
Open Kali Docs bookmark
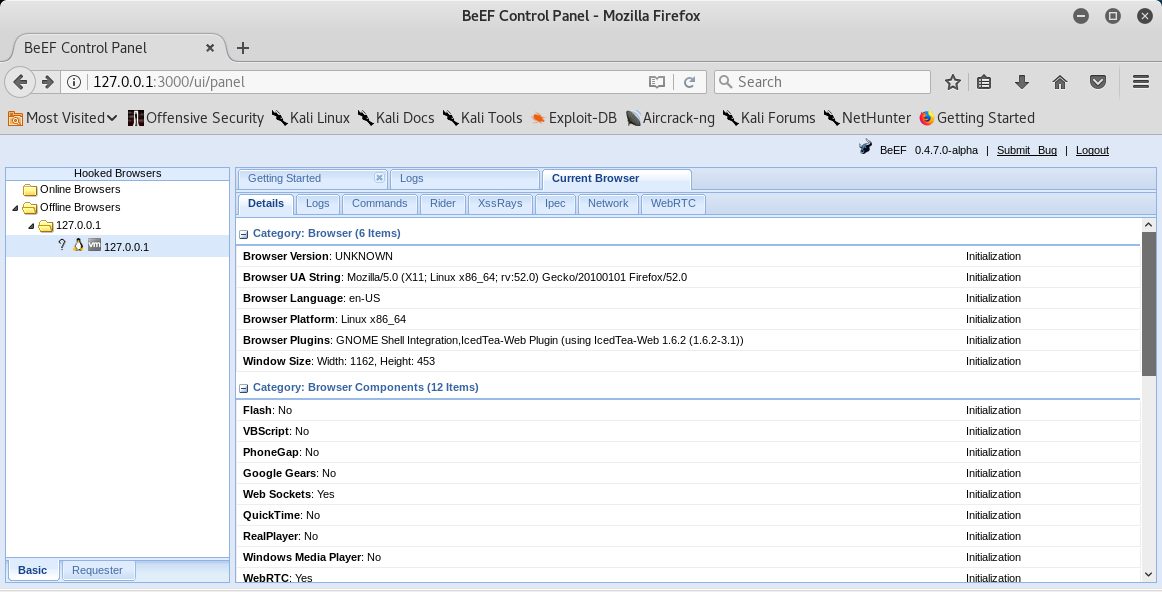tap(396, 118)
